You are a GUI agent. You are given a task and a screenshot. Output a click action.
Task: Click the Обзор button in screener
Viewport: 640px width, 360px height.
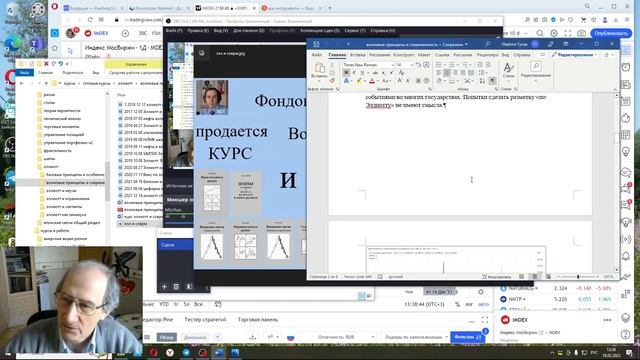pyautogui.click(x=167, y=337)
